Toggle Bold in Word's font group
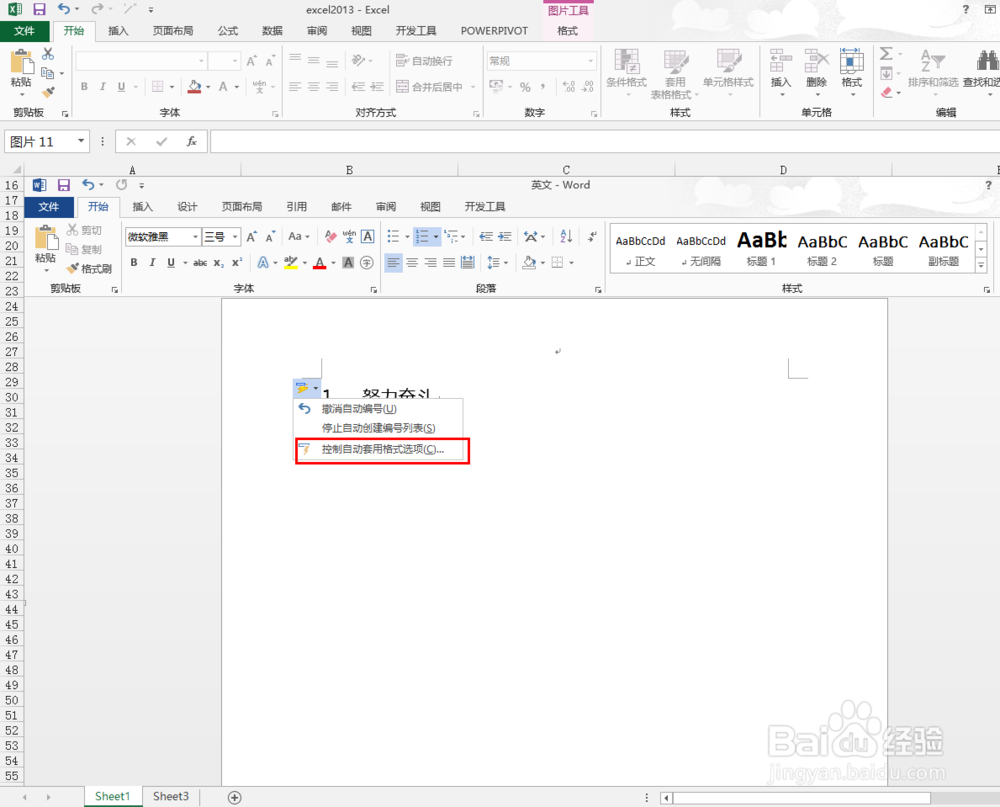 pyautogui.click(x=134, y=262)
